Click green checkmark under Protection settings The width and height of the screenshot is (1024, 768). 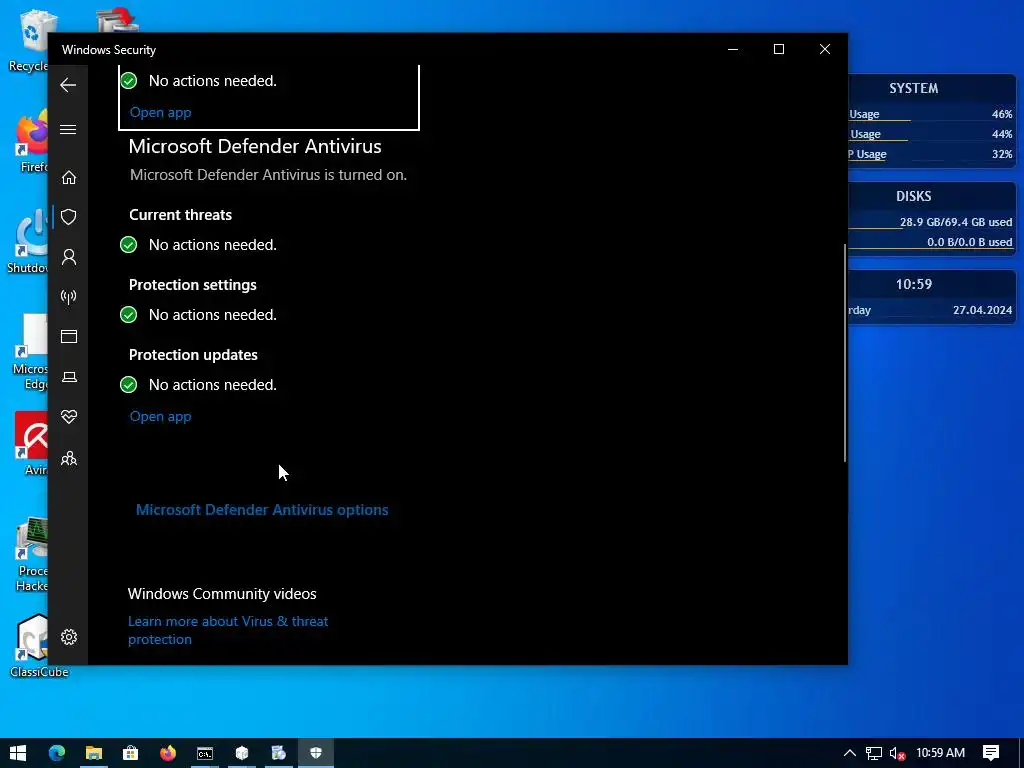(x=129, y=315)
